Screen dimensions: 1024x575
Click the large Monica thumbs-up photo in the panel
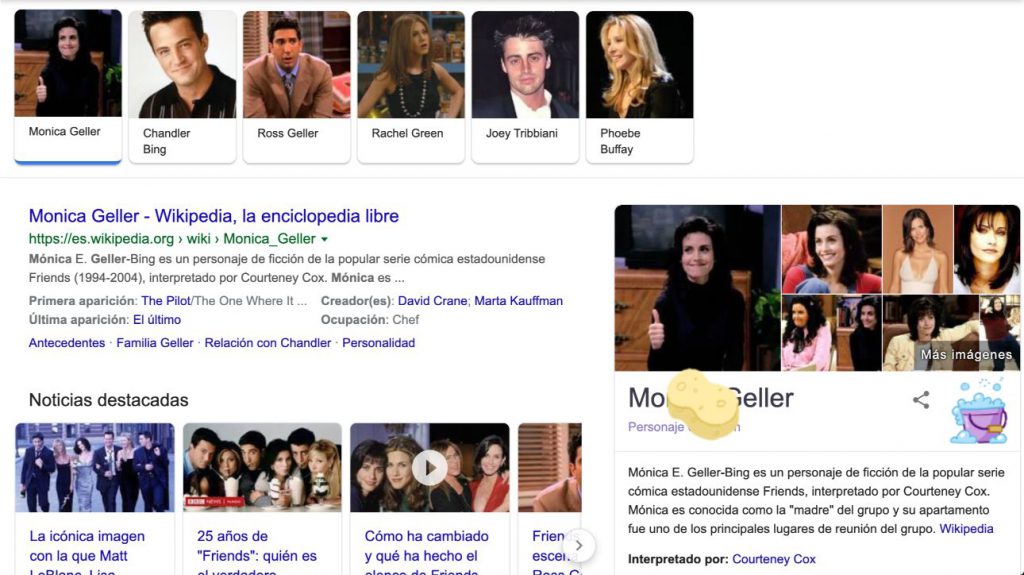697,288
